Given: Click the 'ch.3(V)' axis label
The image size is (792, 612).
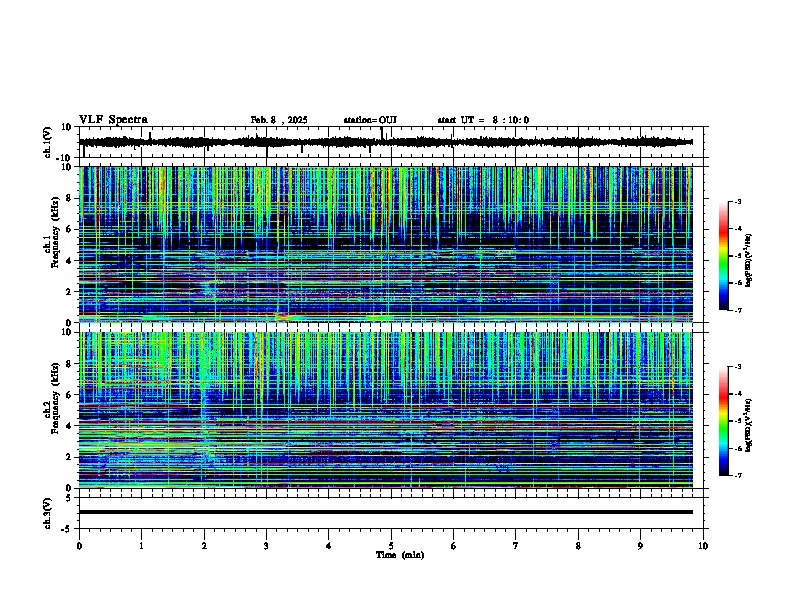Looking at the screenshot, I should pos(47,514).
